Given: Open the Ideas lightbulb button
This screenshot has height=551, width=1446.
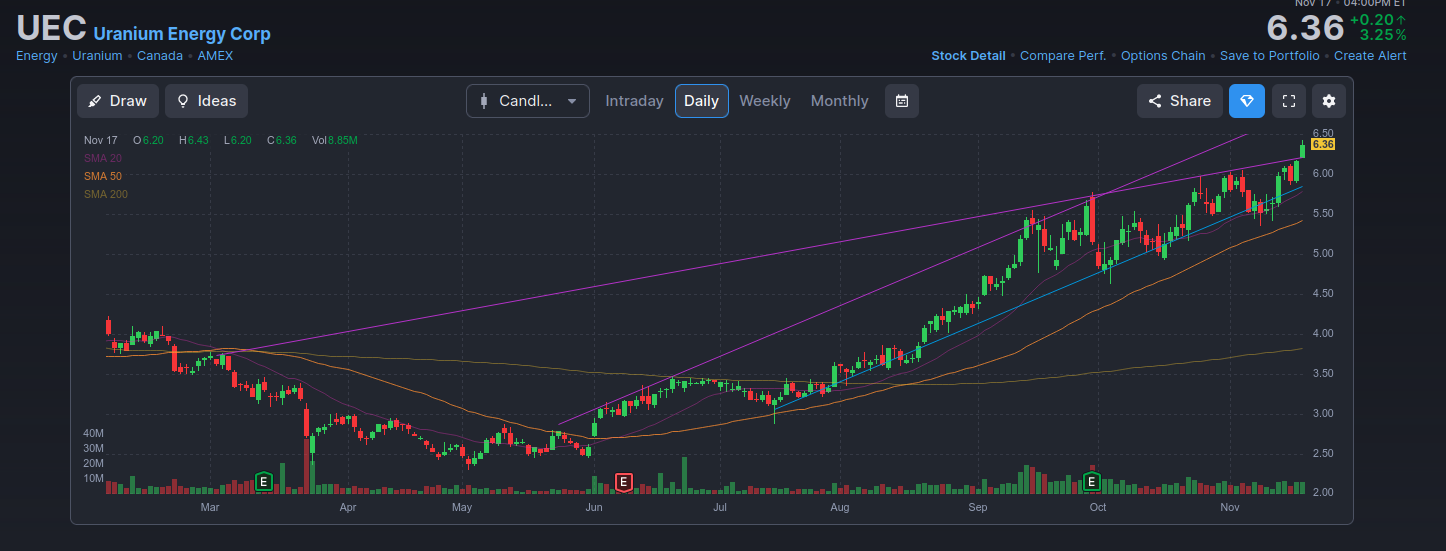Looking at the screenshot, I should pyautogui.click(x=207, y=101).
